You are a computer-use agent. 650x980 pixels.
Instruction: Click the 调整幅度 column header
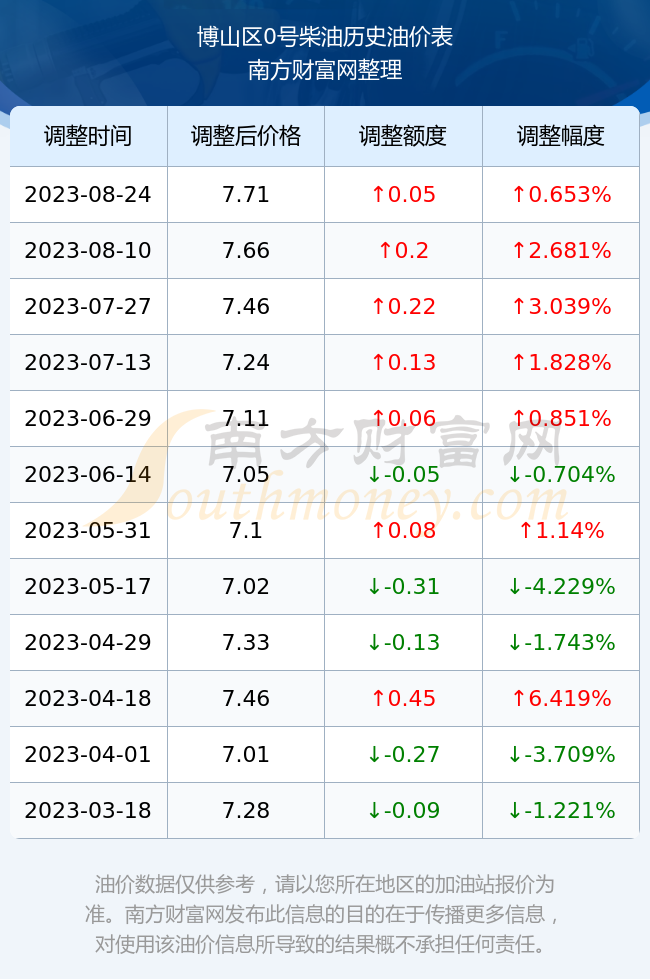pyautogui.click(x=561, y=136)
